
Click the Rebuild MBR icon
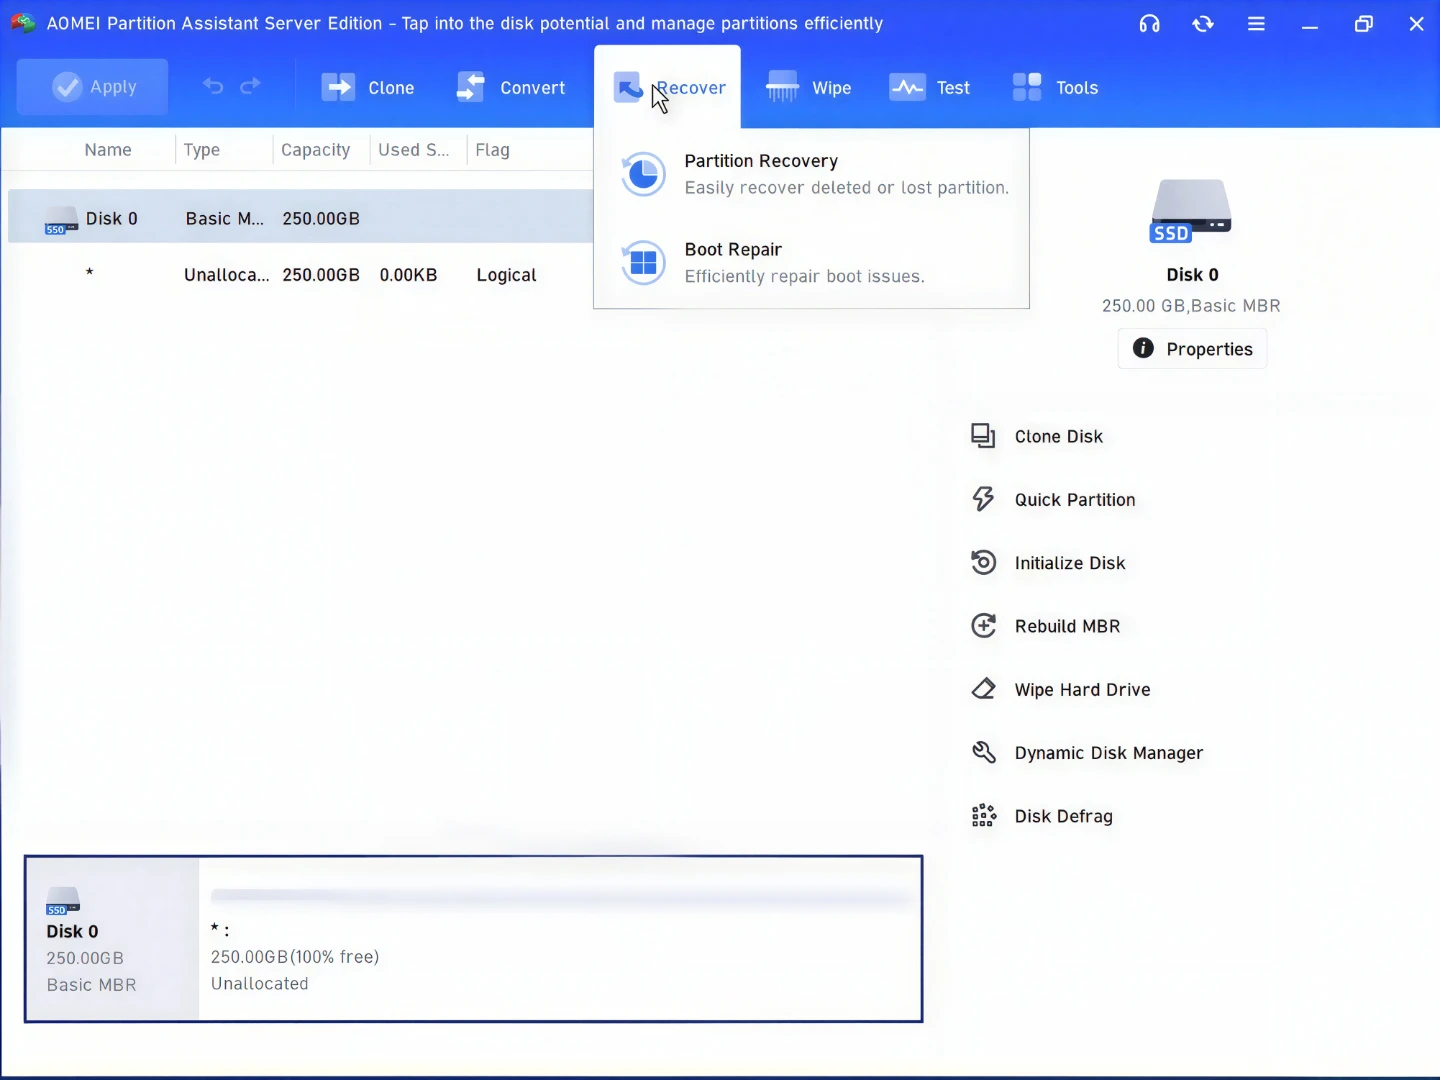click(984, 626)
